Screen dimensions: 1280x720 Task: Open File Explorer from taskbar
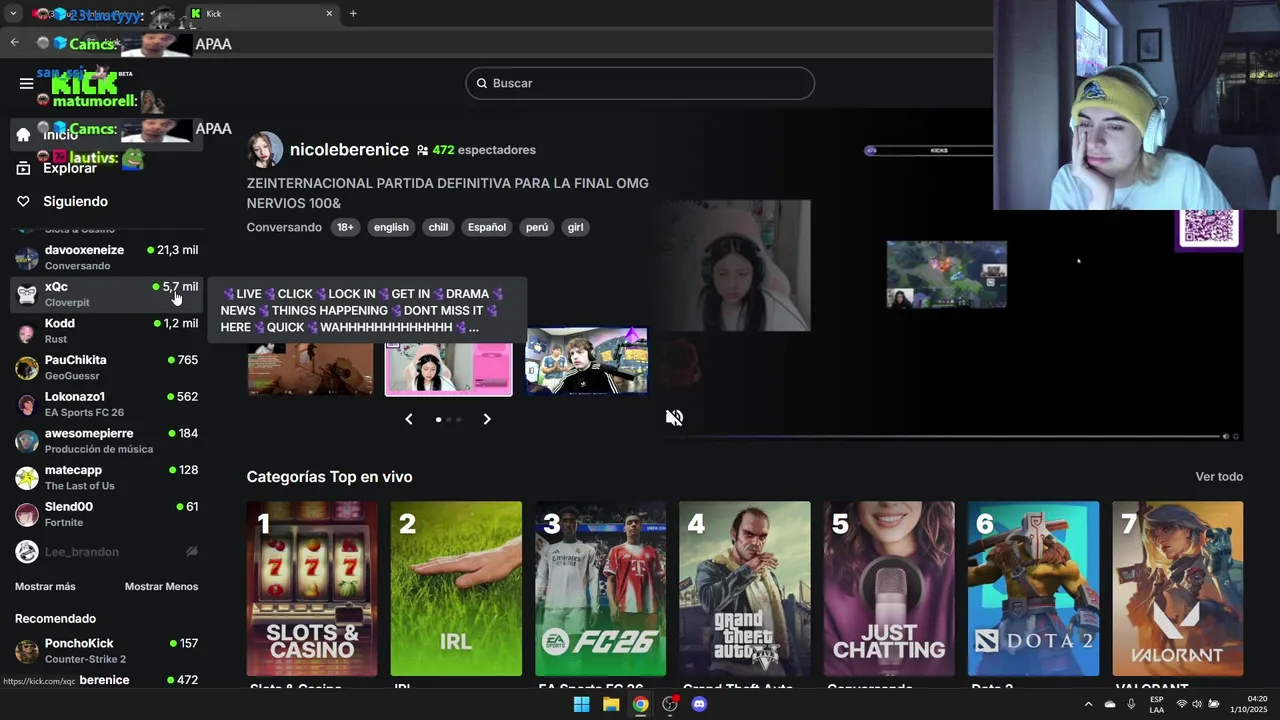pos(611,704)
